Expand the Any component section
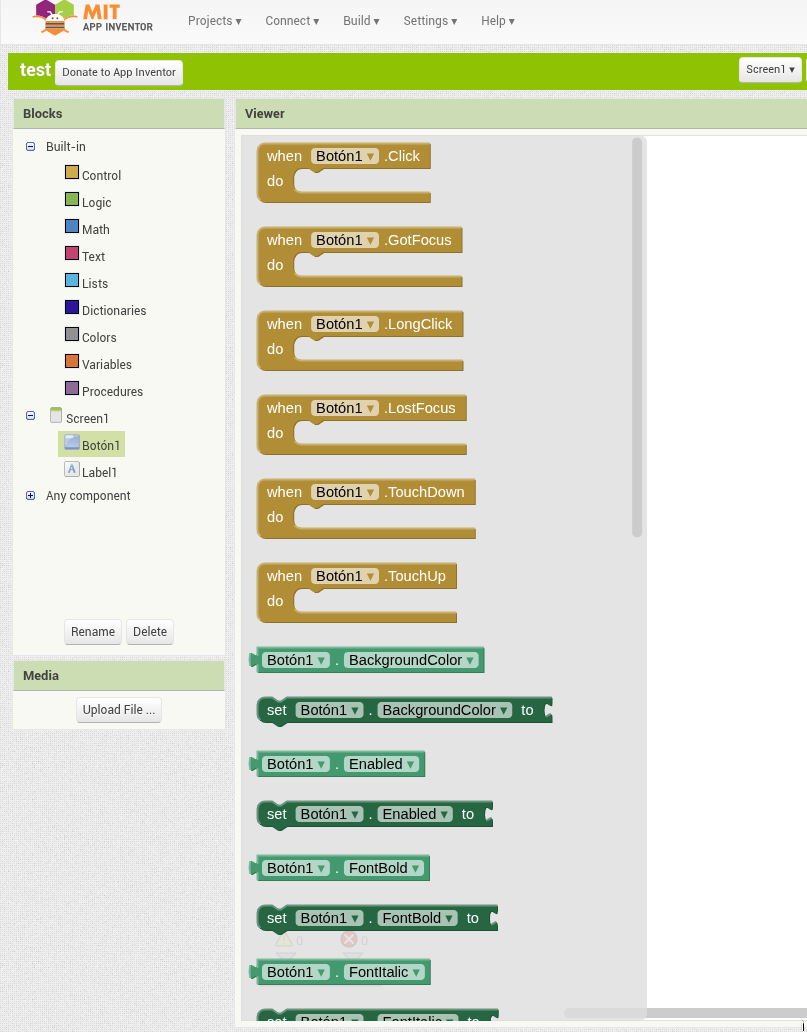The height and width of the screenshot is (1032, 807). 30,495
